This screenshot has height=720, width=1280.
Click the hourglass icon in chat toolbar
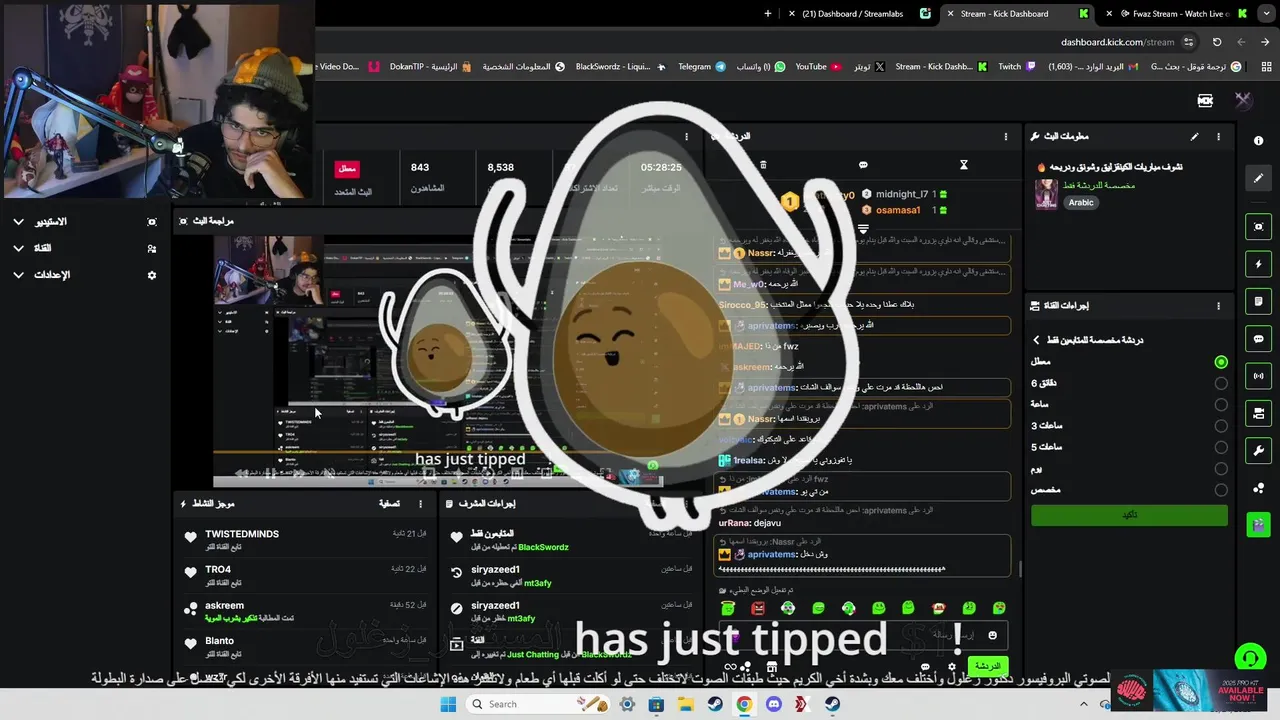(x=964, y=165)
